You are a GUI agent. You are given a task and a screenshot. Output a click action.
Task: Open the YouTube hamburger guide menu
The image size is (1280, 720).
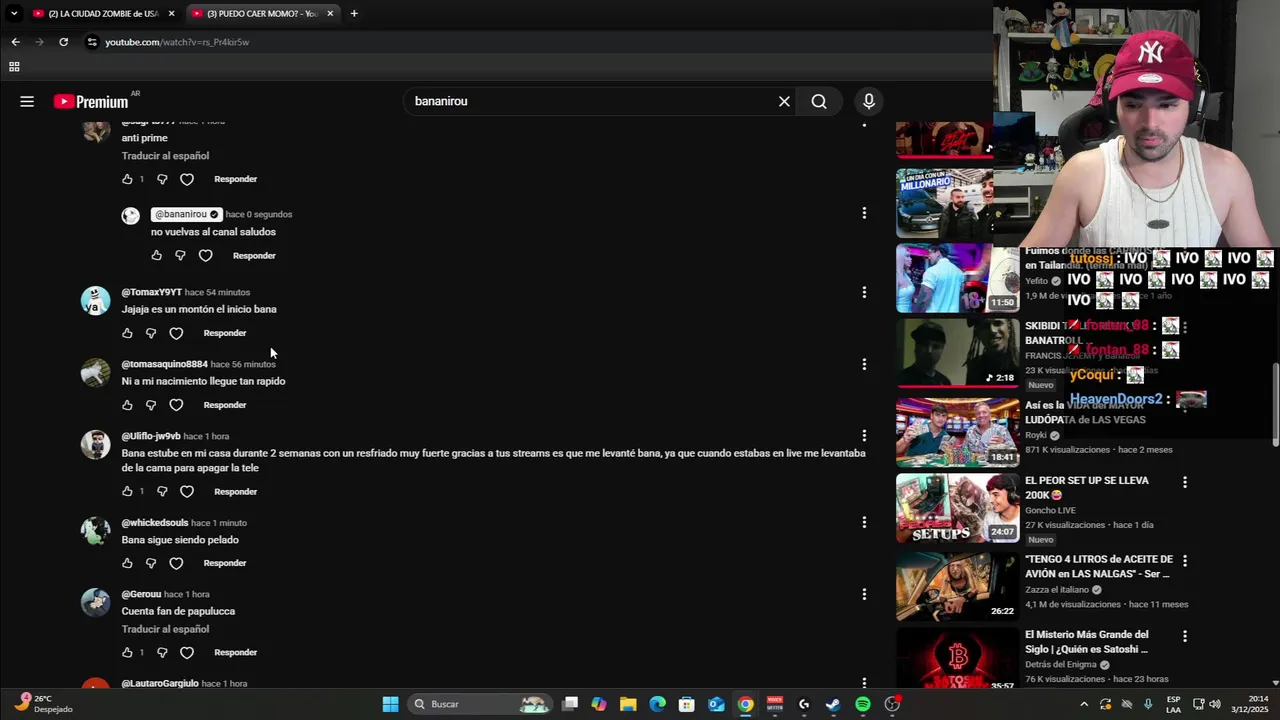[x=27, y=101]
